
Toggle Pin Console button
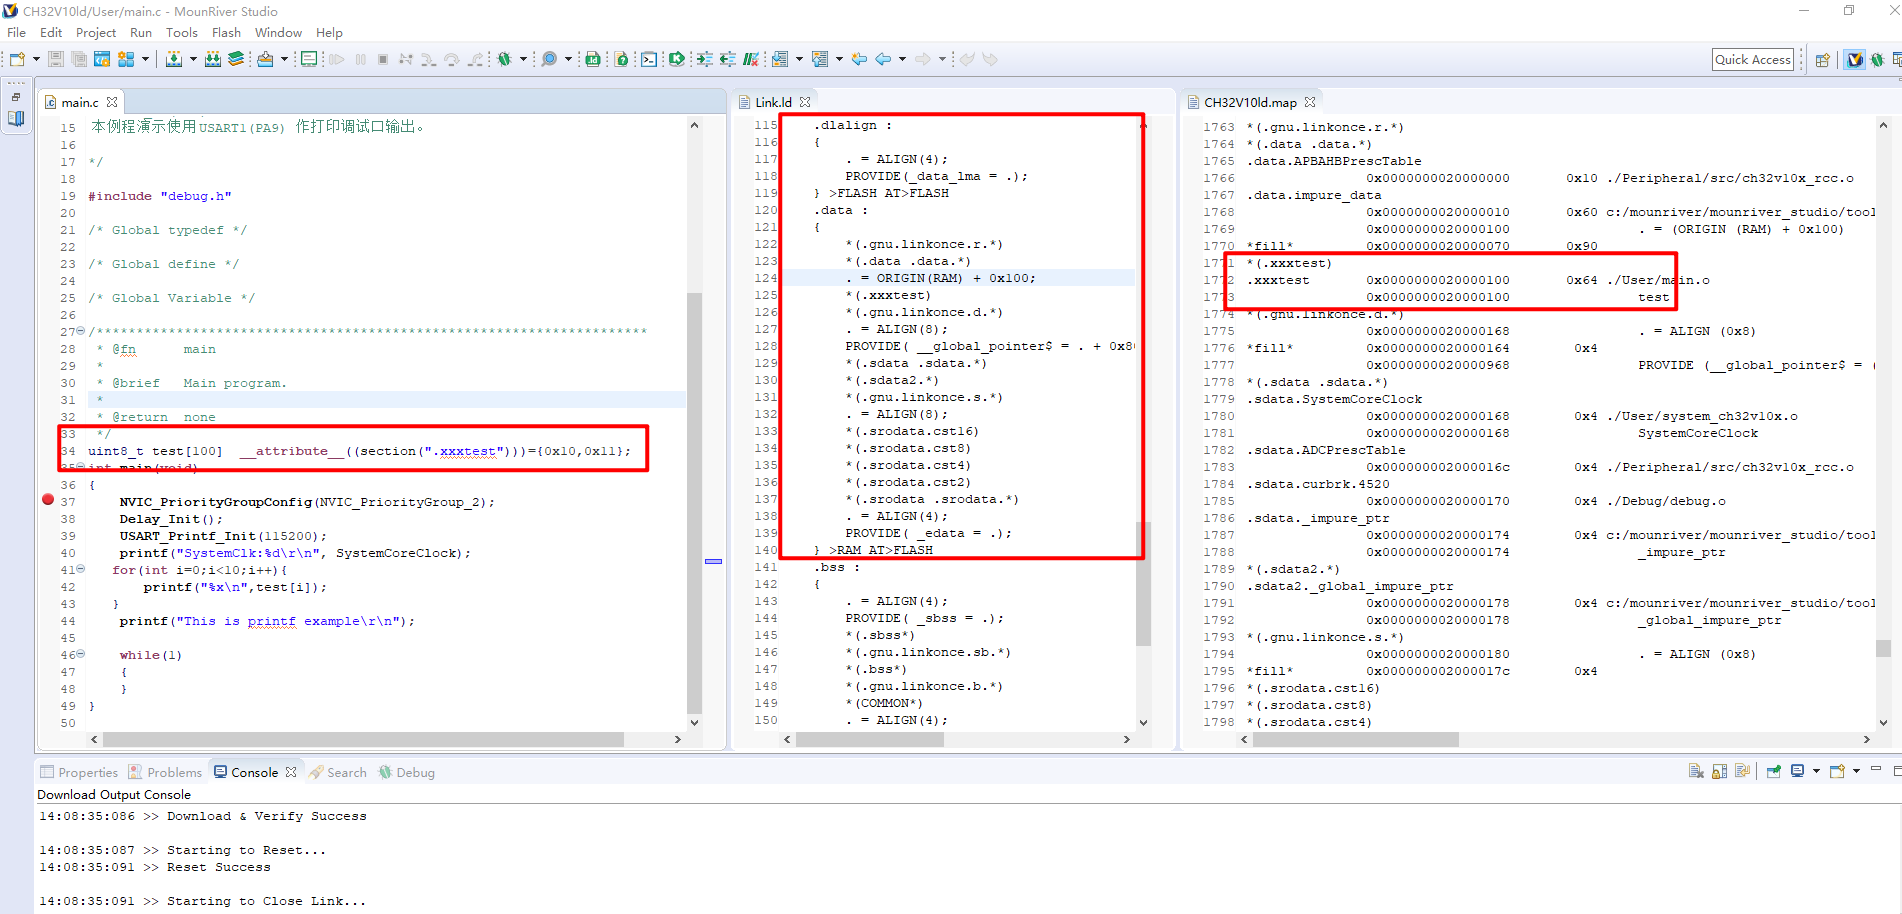point(1774,771)
